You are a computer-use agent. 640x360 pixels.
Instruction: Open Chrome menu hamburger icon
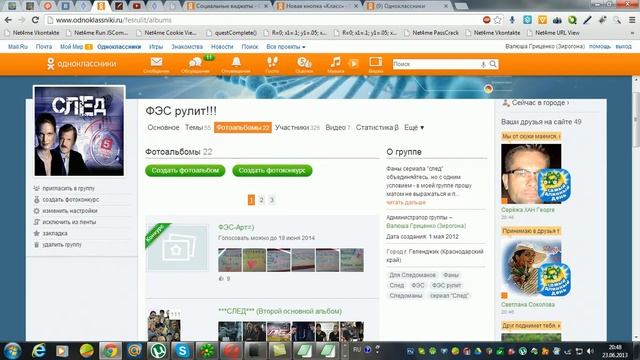coord(632,20)
